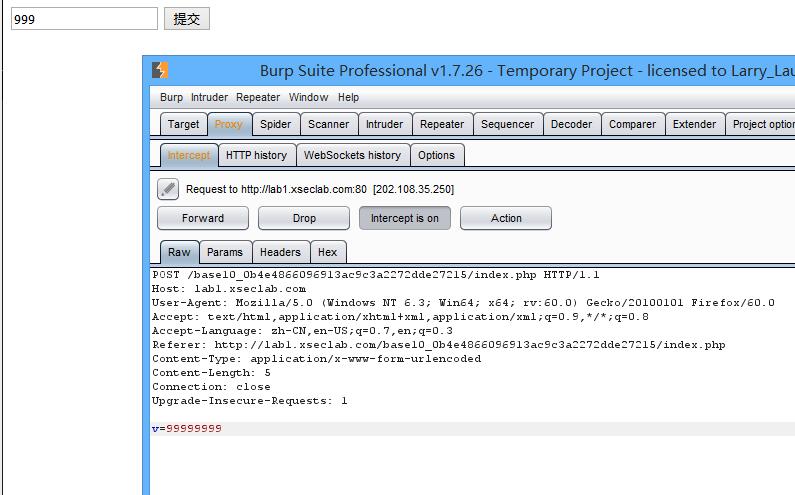Screen dimensions: 795x495
Task: Open the Intruder menu in menu bar
Action: coord(209,97)
